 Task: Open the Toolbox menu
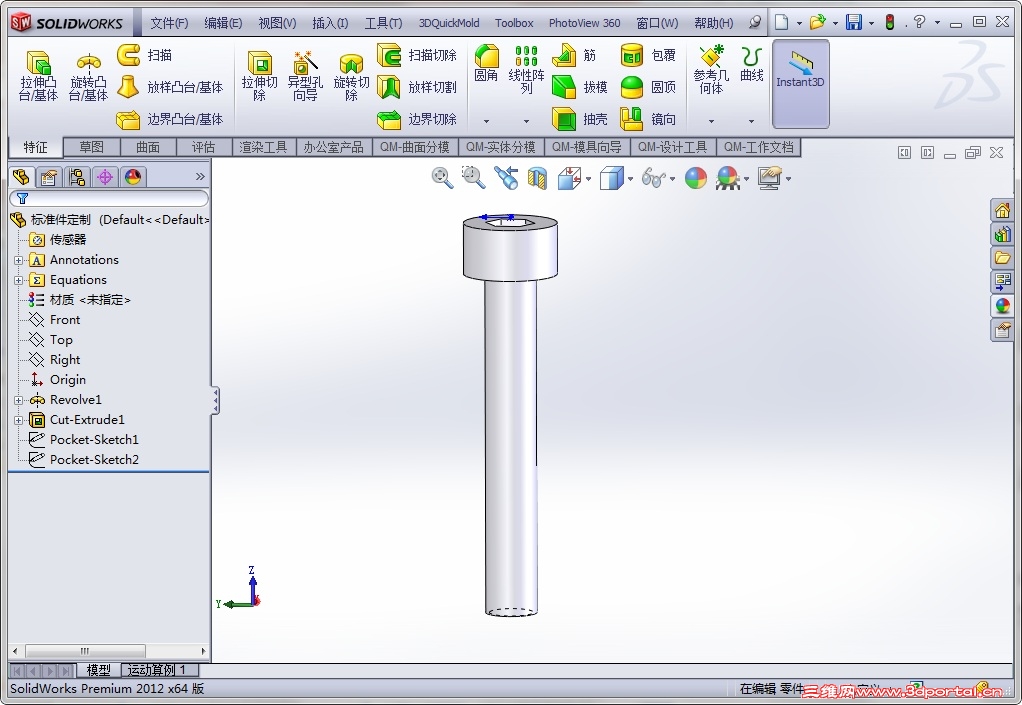[514, 23]
